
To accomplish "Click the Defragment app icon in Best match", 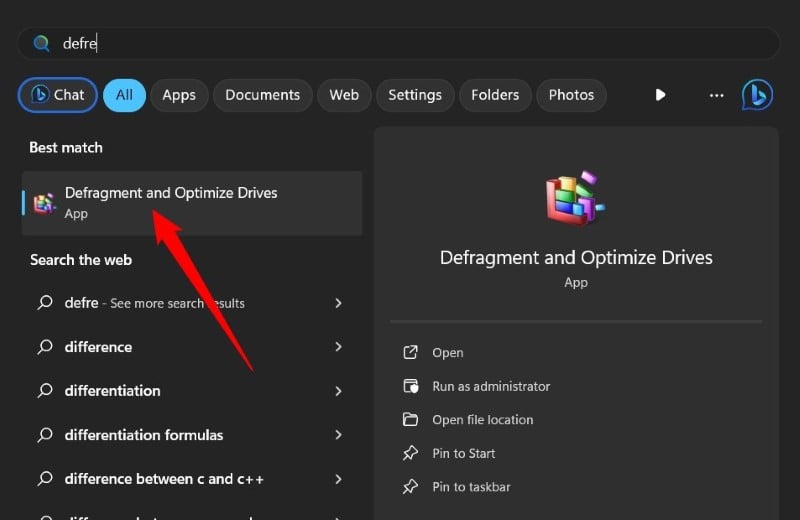I will coord(44,203).
